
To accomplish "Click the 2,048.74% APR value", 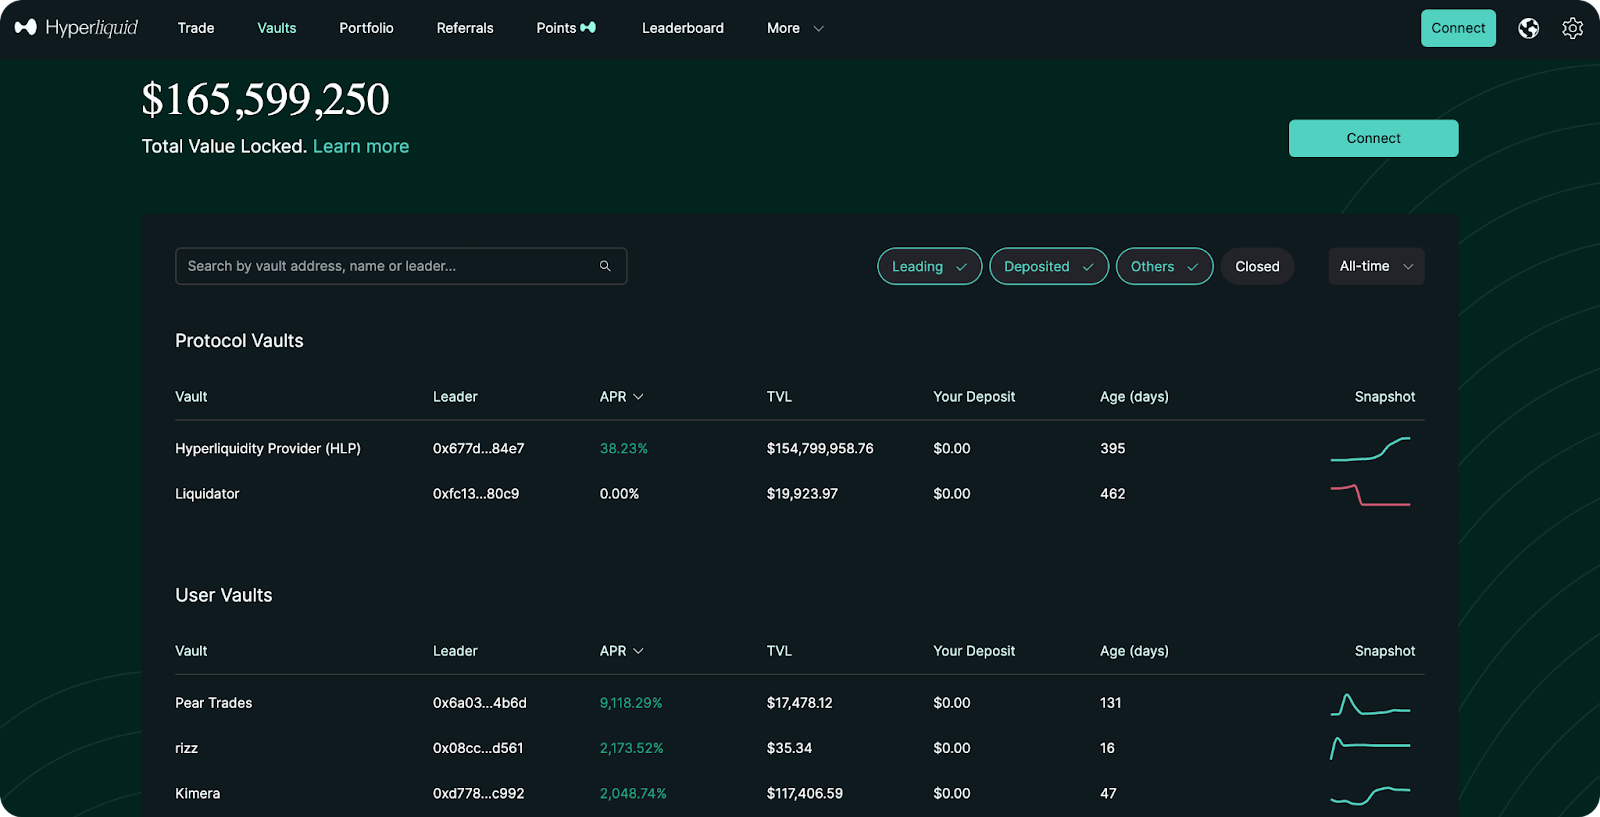I will tap(633, 793).
